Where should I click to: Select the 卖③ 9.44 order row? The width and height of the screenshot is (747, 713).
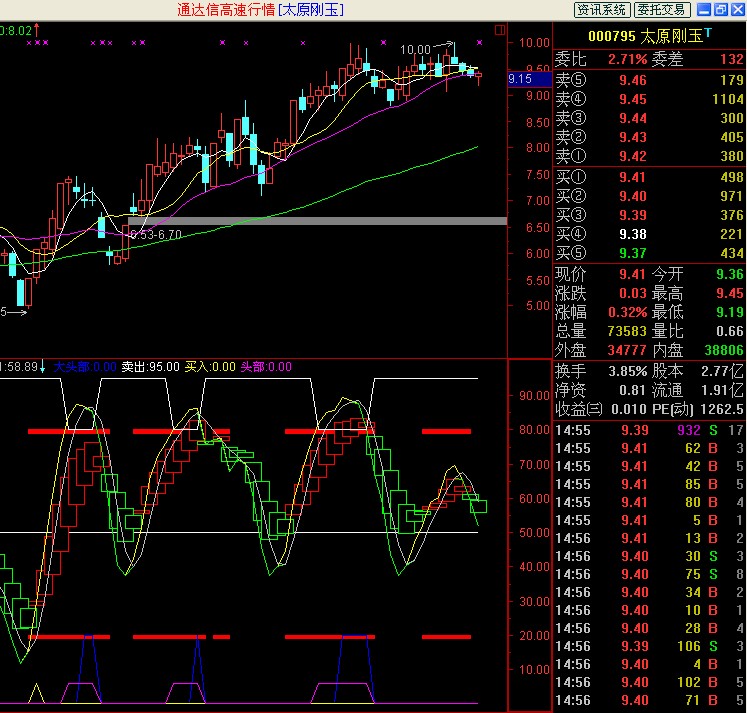click(649, 118)
